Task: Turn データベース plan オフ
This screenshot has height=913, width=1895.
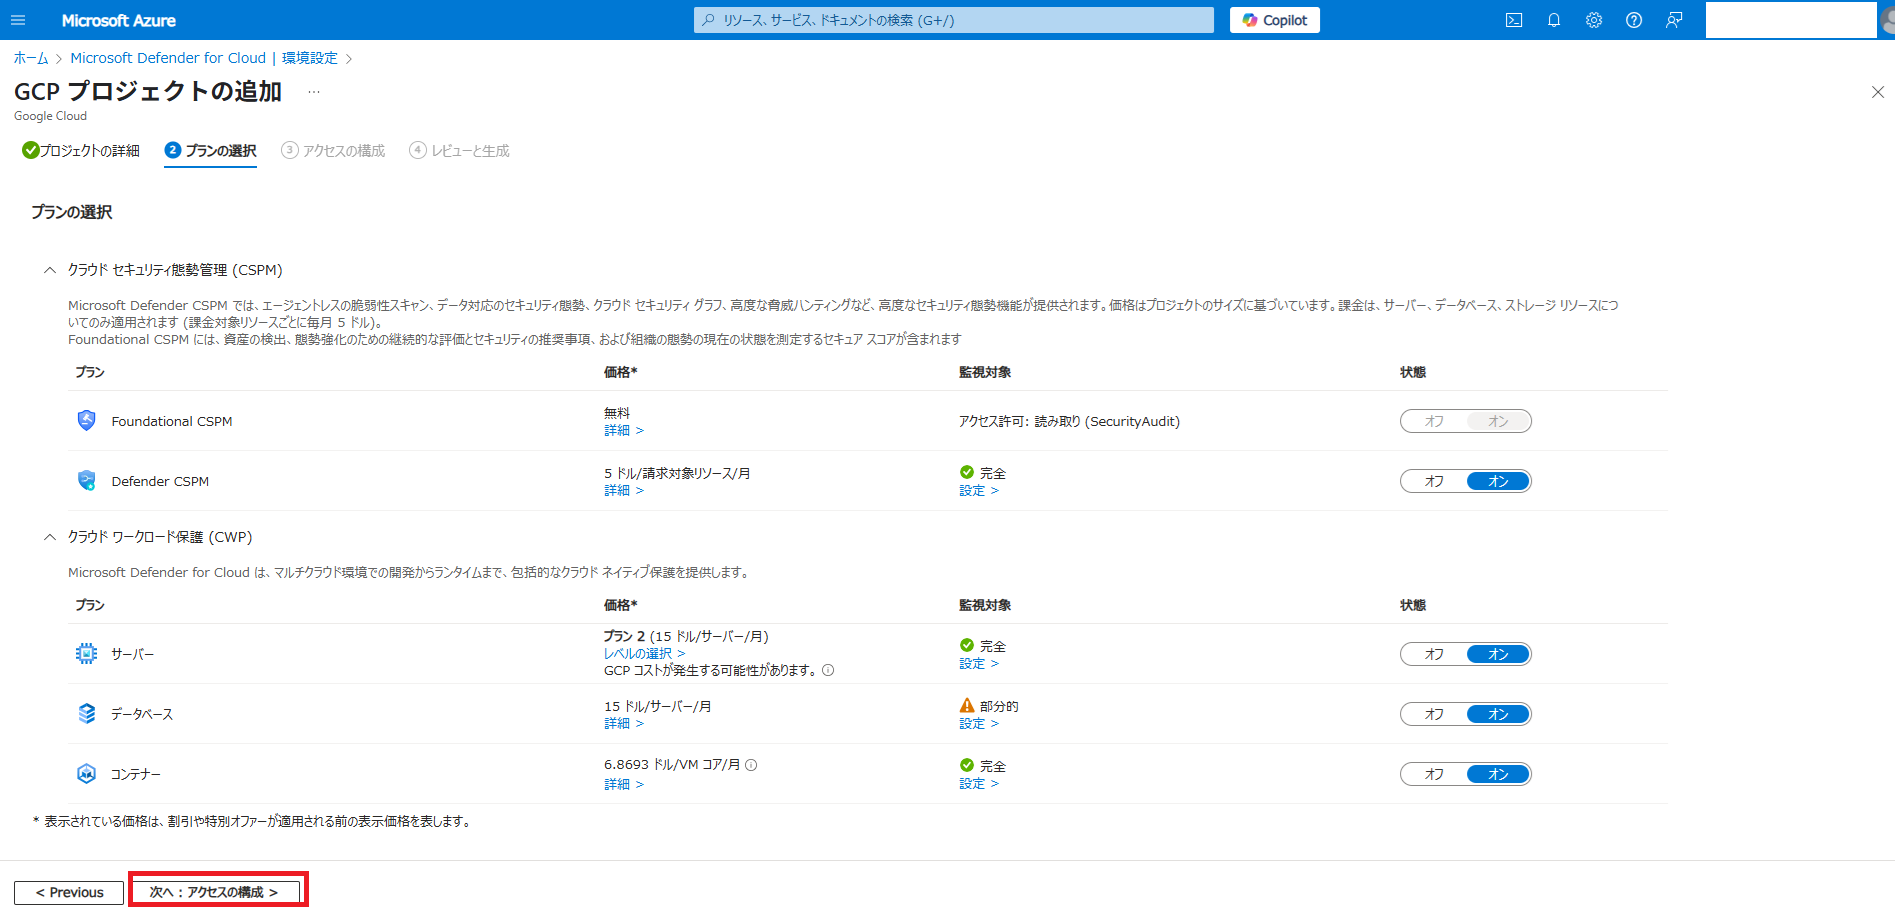Action: tap(1434, 714)
